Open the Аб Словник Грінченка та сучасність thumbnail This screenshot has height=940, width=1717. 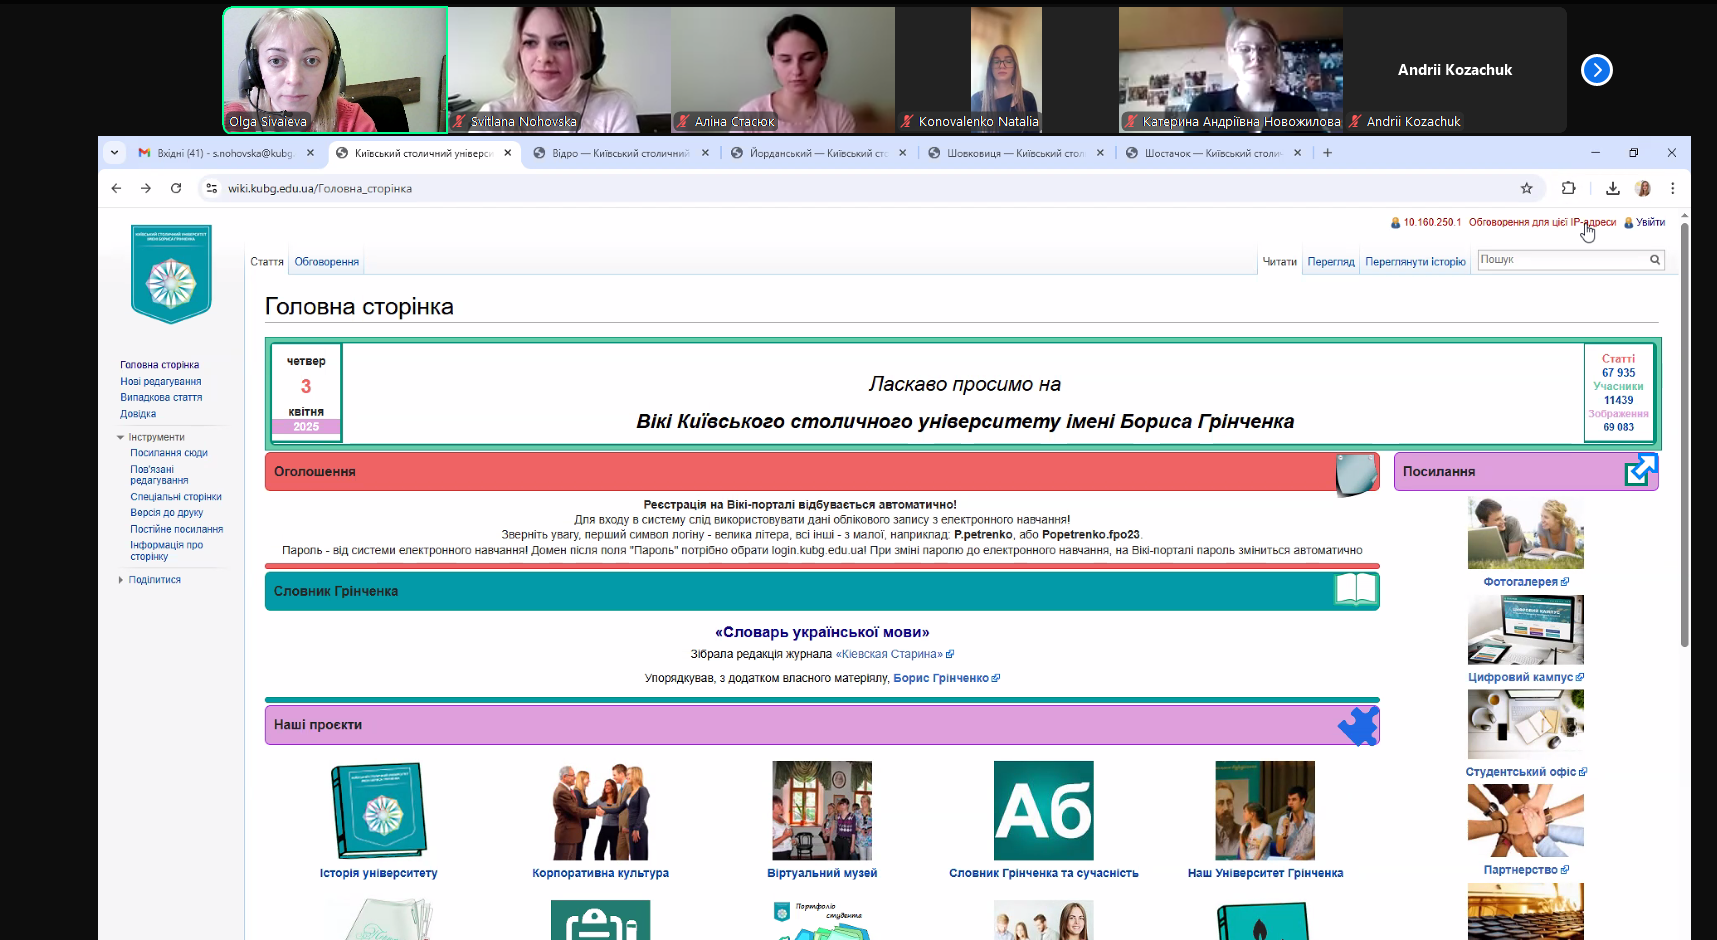point(1044,810)
